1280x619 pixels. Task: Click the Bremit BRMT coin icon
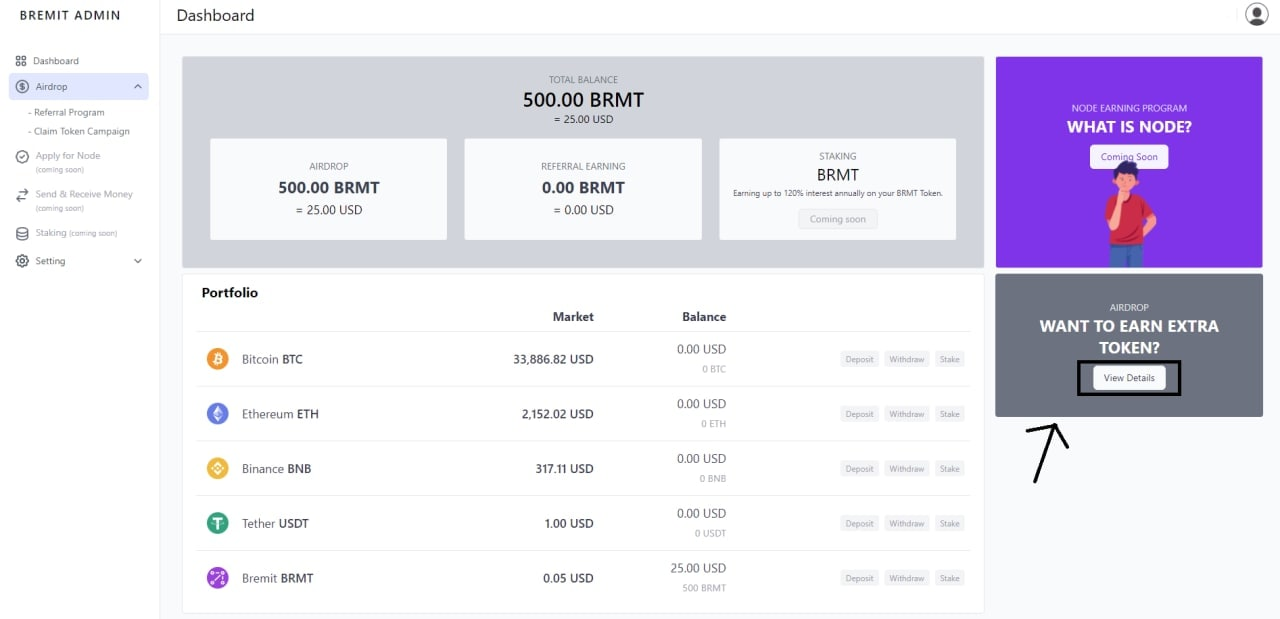pyautogui.click(x=217, y=578)
